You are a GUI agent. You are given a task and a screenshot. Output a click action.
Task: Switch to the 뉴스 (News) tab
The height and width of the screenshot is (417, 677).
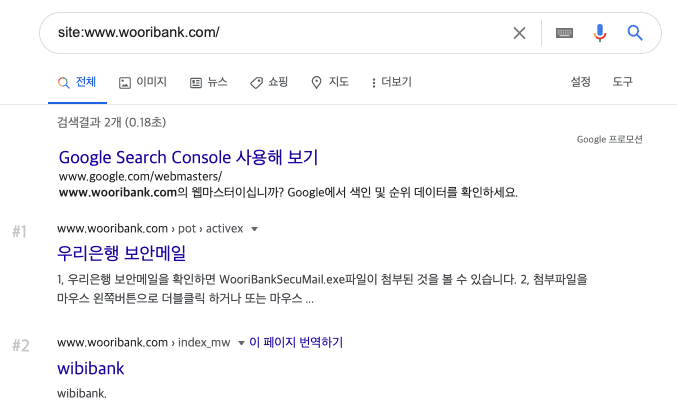pyautogui.click(x=208, y=82)
